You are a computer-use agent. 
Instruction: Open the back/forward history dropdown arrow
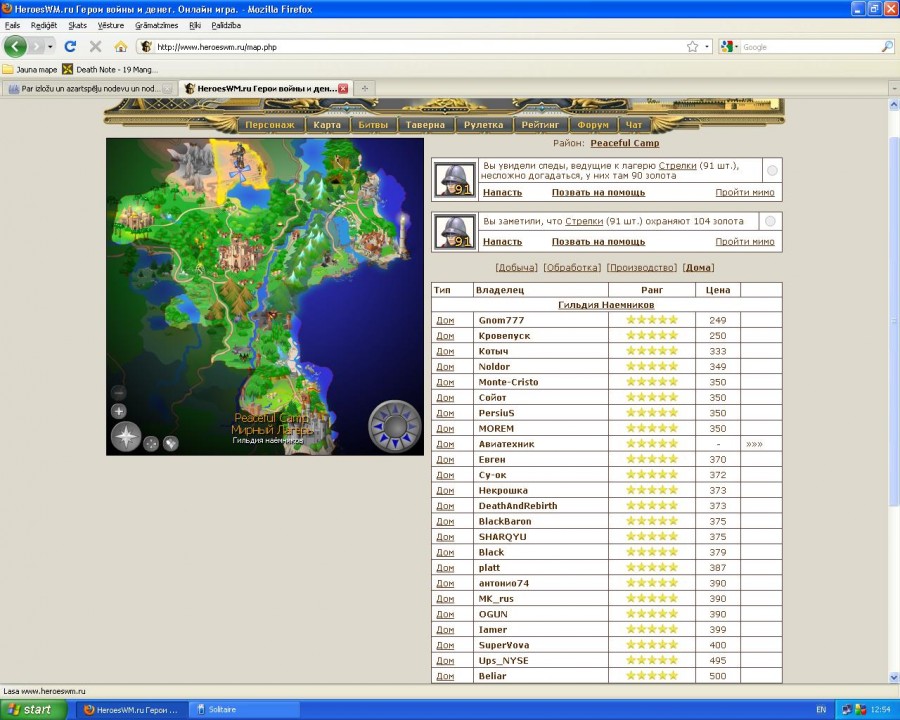pos(51,47)
